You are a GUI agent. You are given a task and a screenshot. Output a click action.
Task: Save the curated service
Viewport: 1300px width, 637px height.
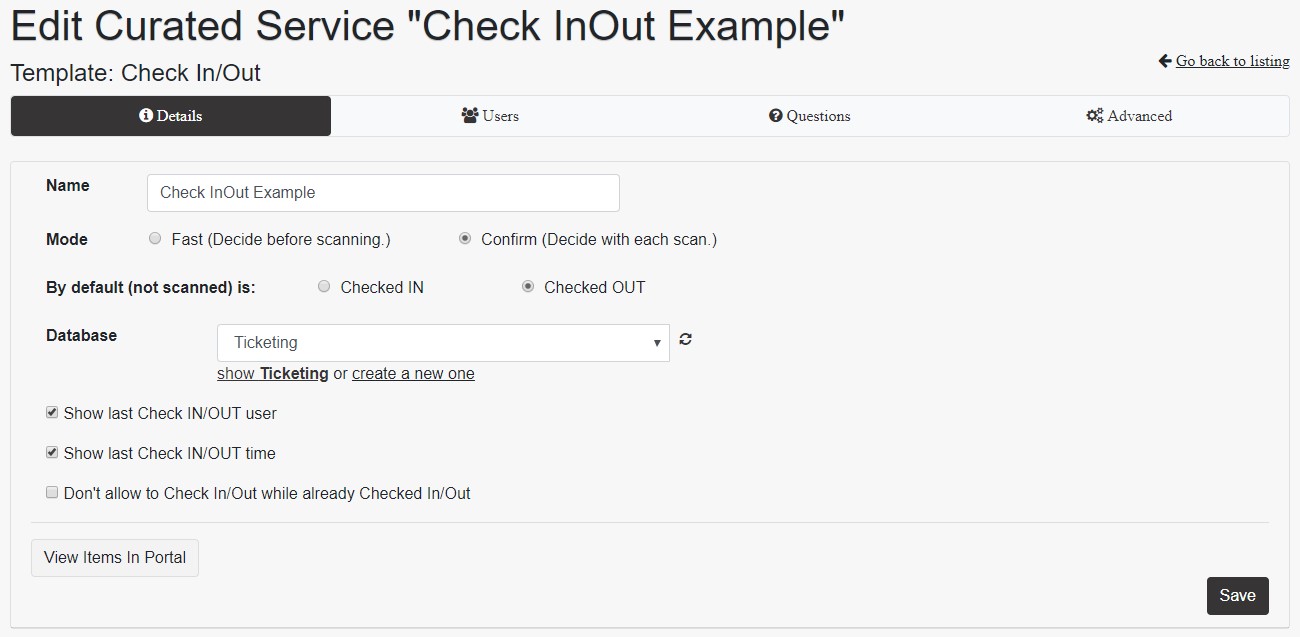(1237, 596)
